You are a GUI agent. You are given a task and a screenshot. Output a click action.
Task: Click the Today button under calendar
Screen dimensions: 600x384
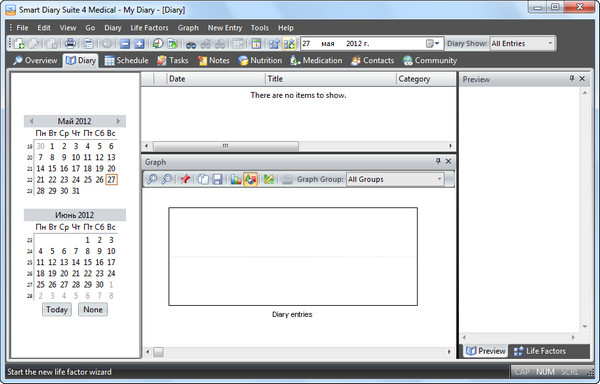57,309
